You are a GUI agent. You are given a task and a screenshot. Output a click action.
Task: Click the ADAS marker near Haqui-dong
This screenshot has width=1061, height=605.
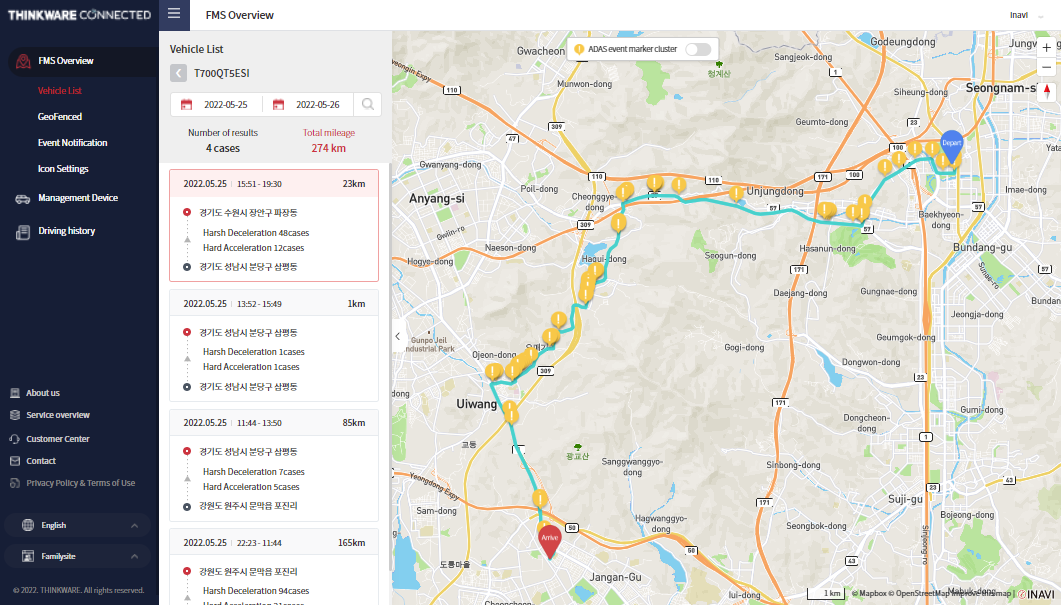595,271
